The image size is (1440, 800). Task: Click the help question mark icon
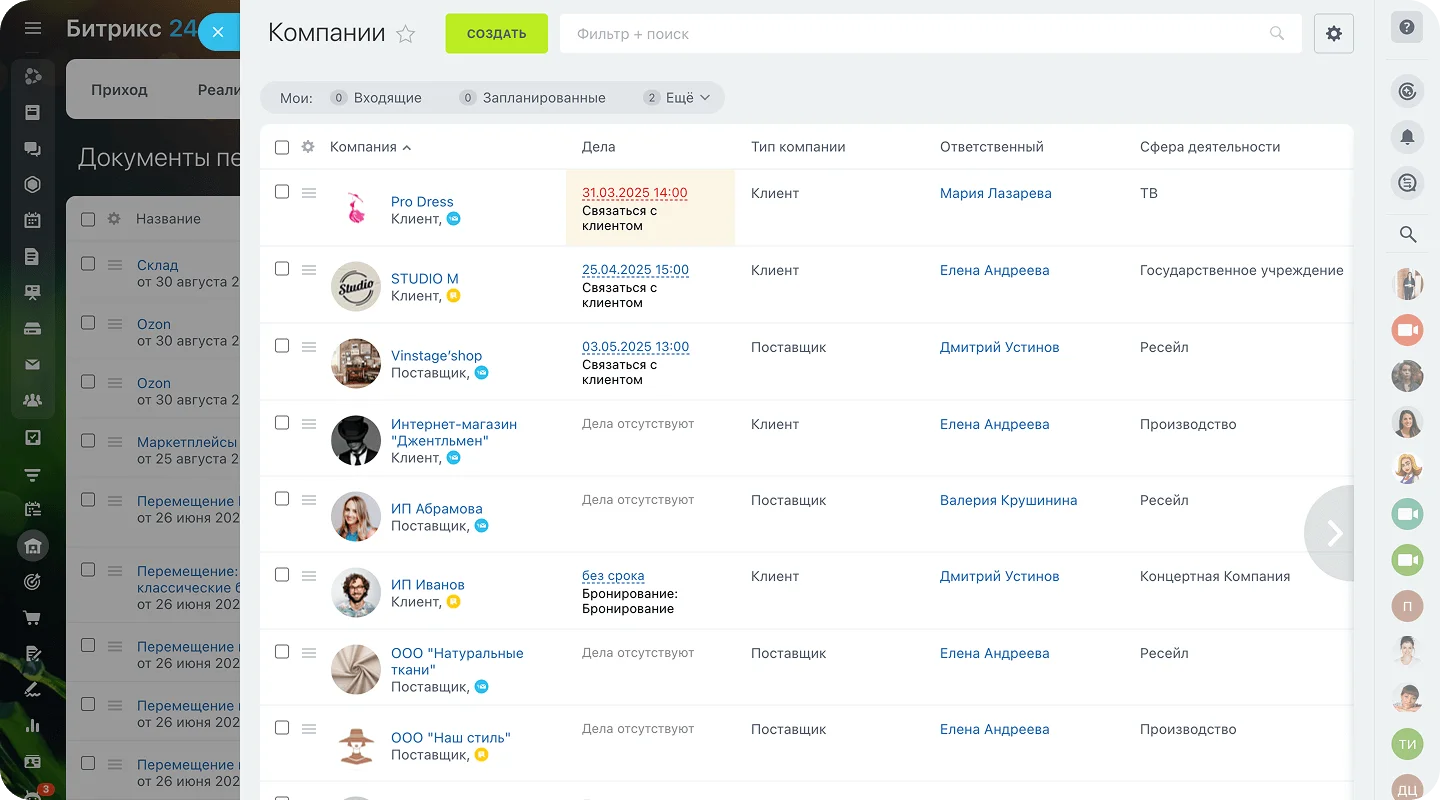click(x=1407, y=28)
